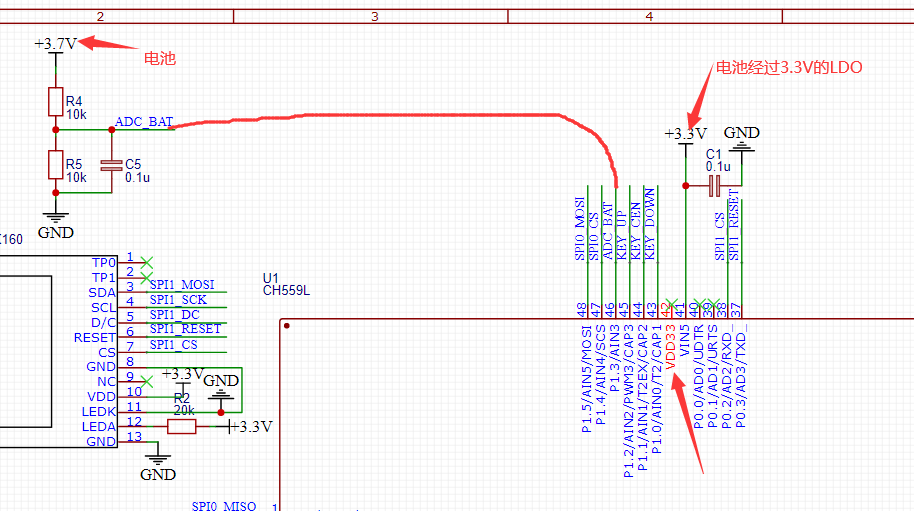Screen dimensions: 914x511
Task: Select the C1 0.1u capacitor symbol
Action: tap(714, 186)
